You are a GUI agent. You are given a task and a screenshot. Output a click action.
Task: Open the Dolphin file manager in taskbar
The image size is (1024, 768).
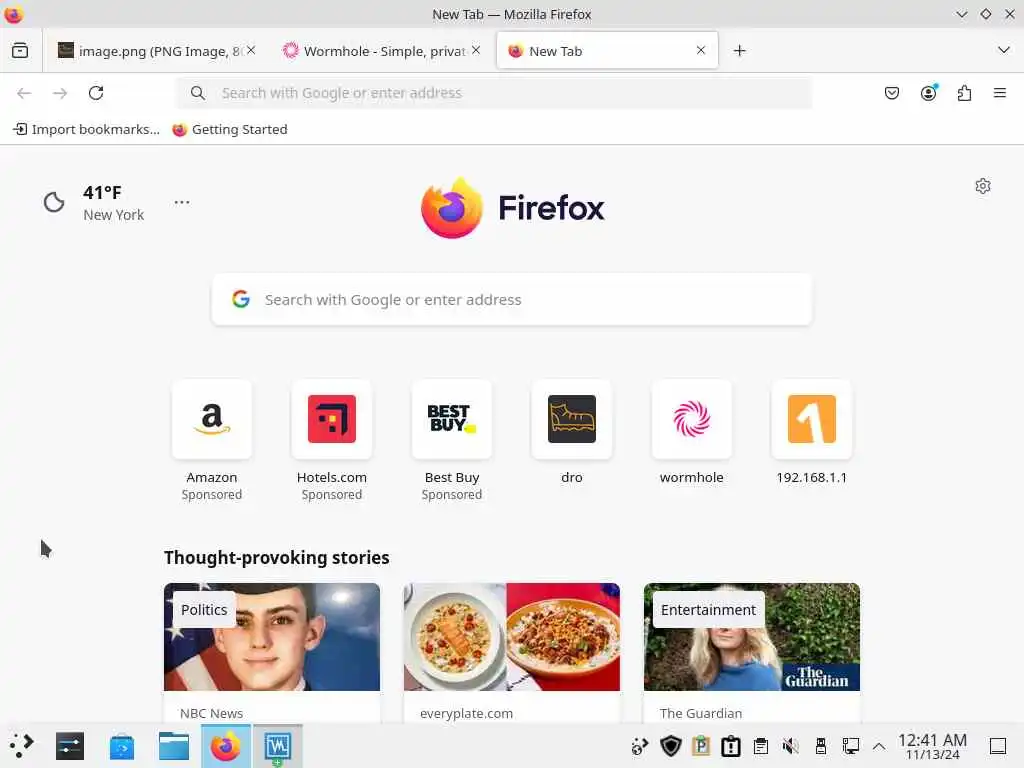point(174,746)
